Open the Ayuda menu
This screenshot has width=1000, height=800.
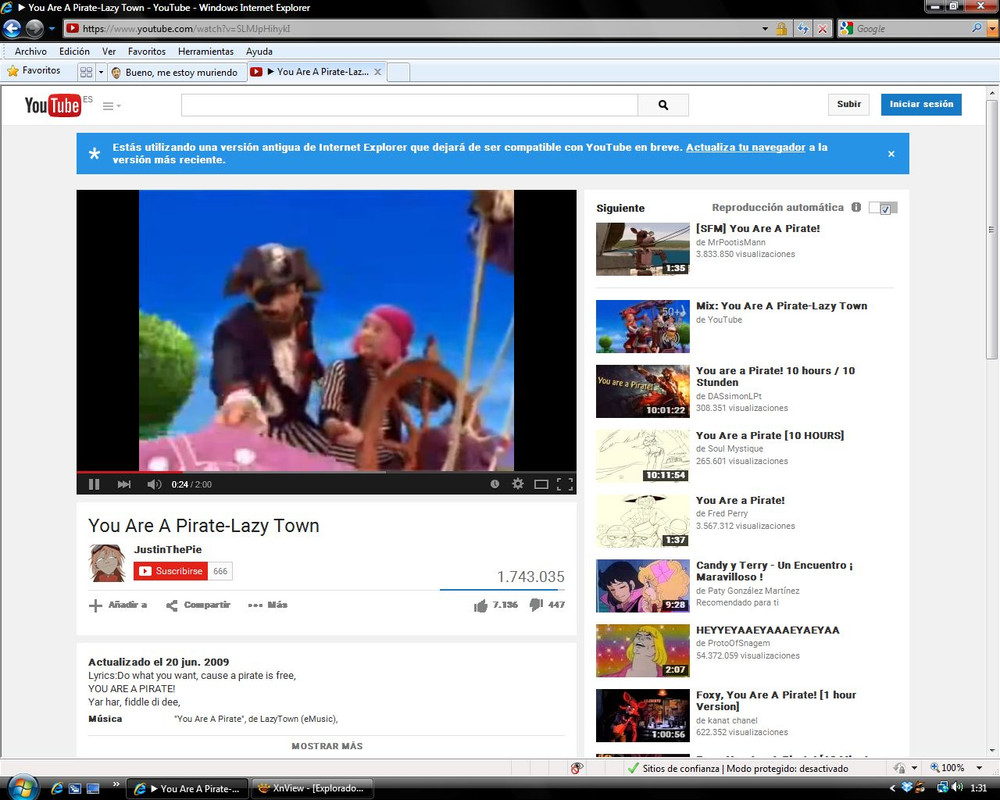tap(259, 52)
